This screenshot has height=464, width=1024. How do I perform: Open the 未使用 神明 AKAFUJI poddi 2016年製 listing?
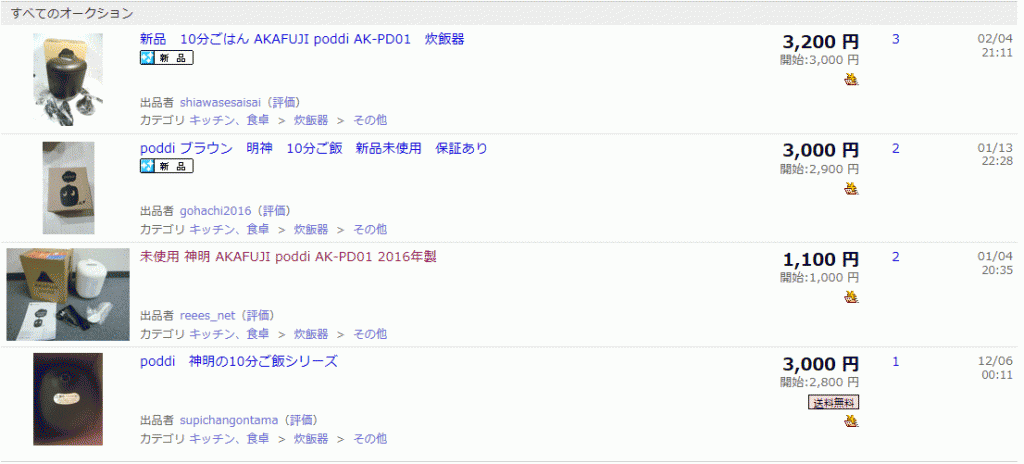(x=288, y=256)
